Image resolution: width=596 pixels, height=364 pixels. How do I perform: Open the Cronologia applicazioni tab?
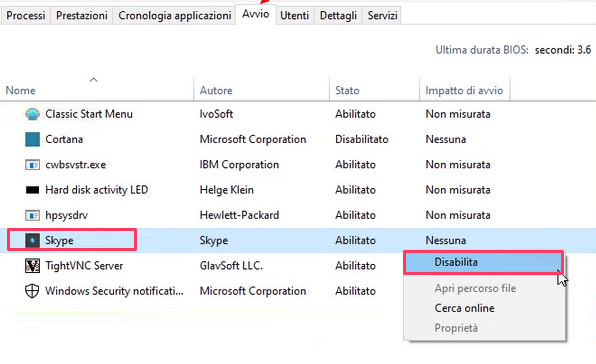(x=174, y=16)
